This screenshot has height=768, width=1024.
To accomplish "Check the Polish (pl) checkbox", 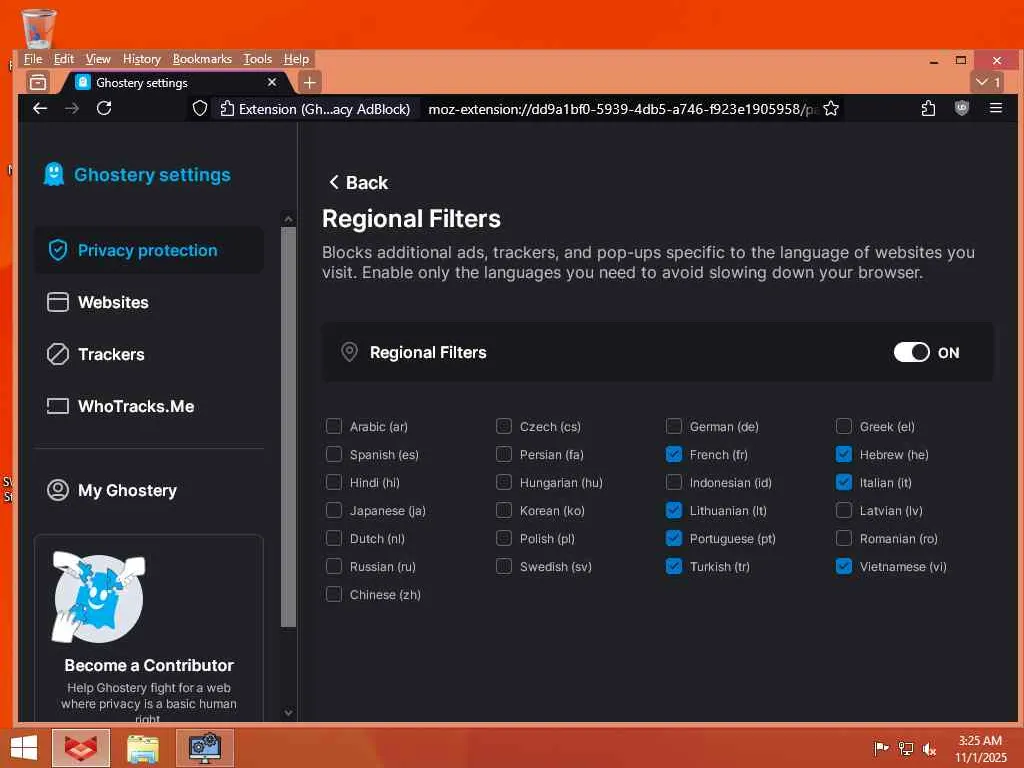I will (x=504, y=538).
